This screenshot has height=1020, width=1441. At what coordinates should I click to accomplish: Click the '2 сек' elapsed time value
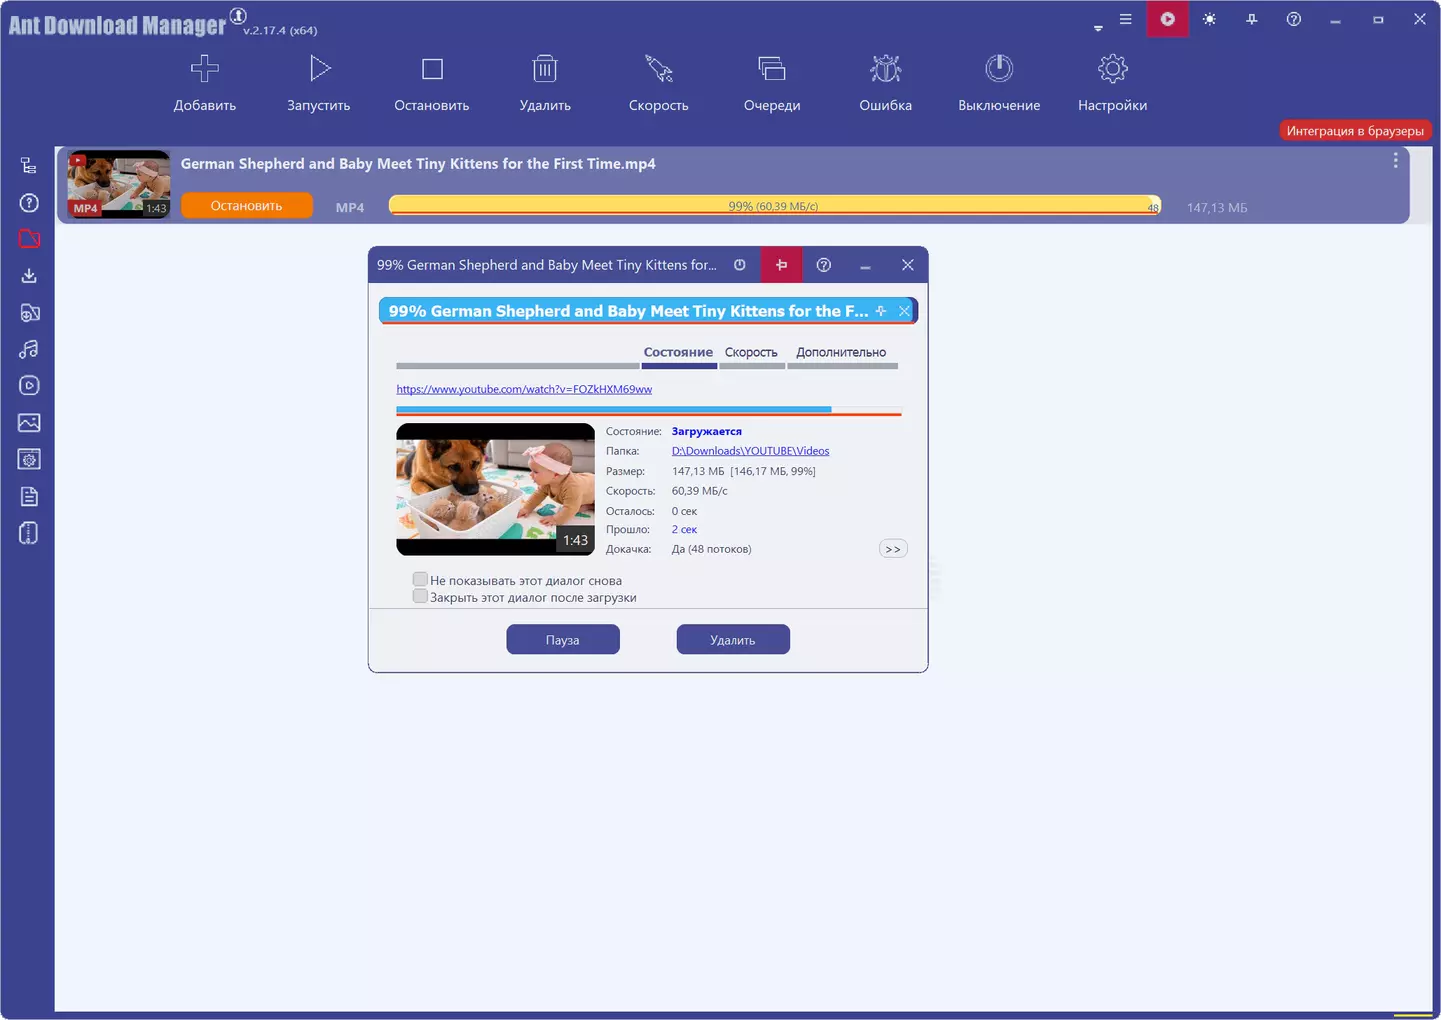tap(684, 530)
